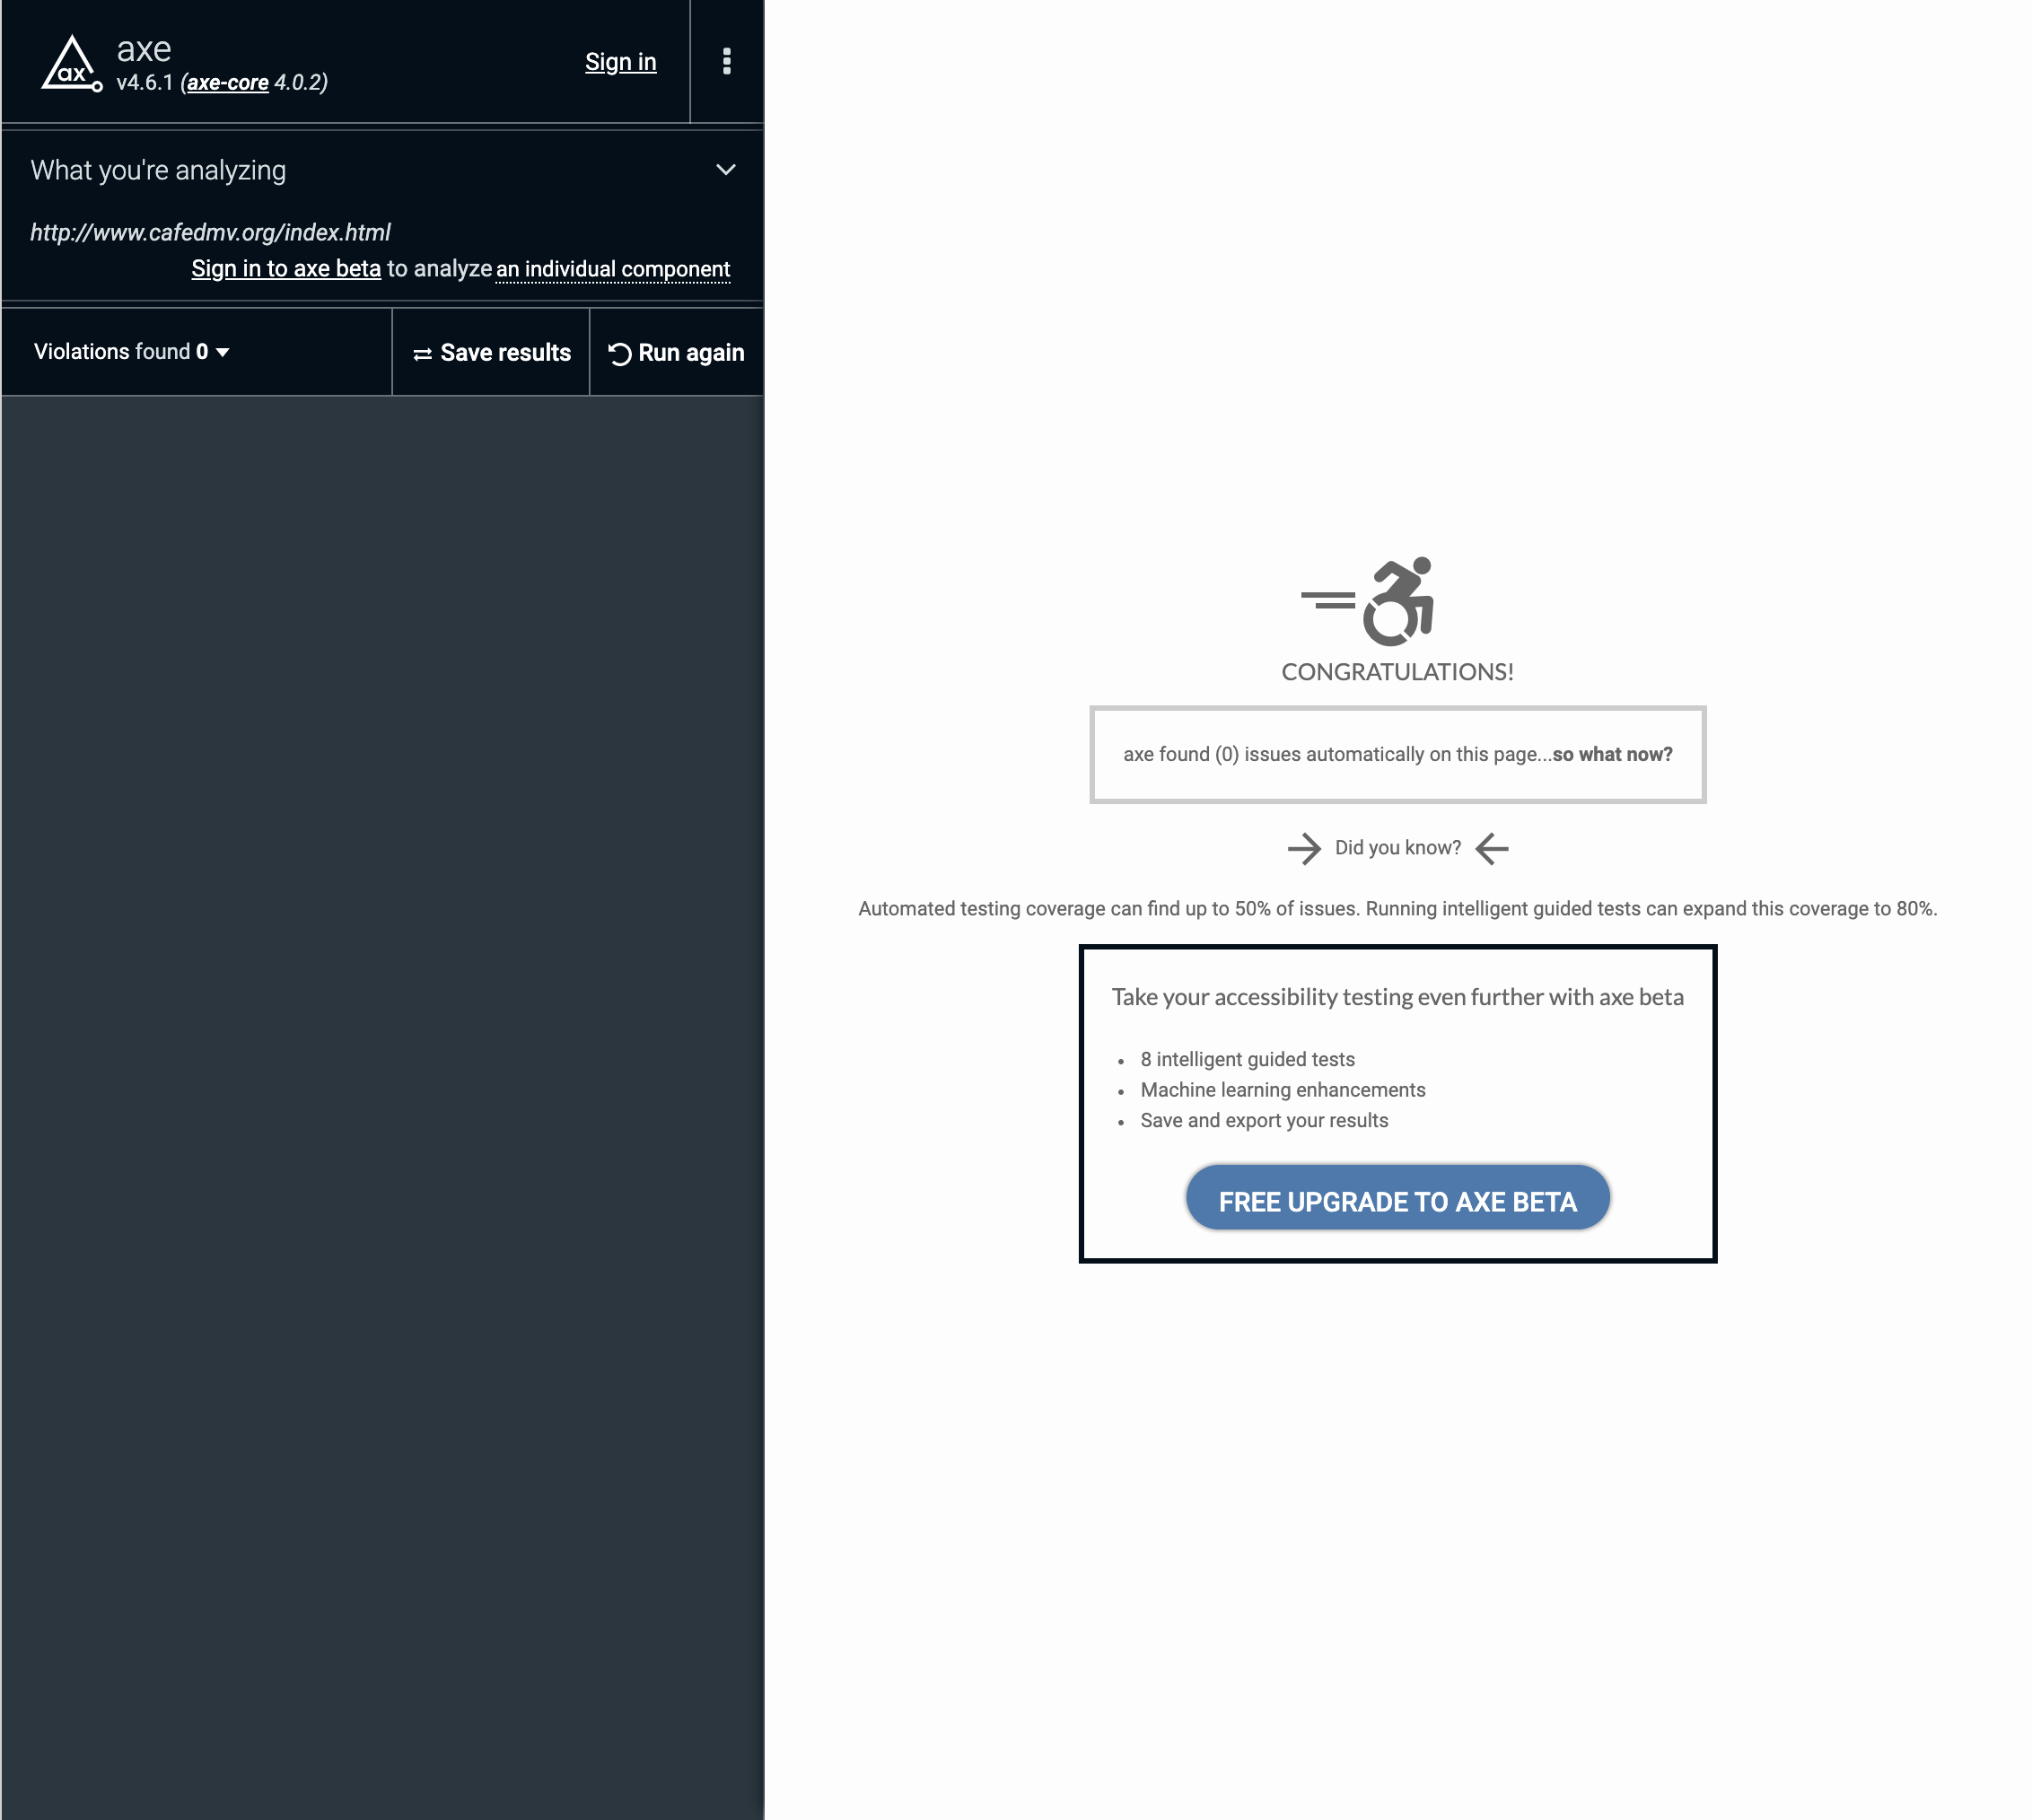2032x1820 pixels.
Task: Click the three-dot overflow menu icon
Action: pos(725,62)
